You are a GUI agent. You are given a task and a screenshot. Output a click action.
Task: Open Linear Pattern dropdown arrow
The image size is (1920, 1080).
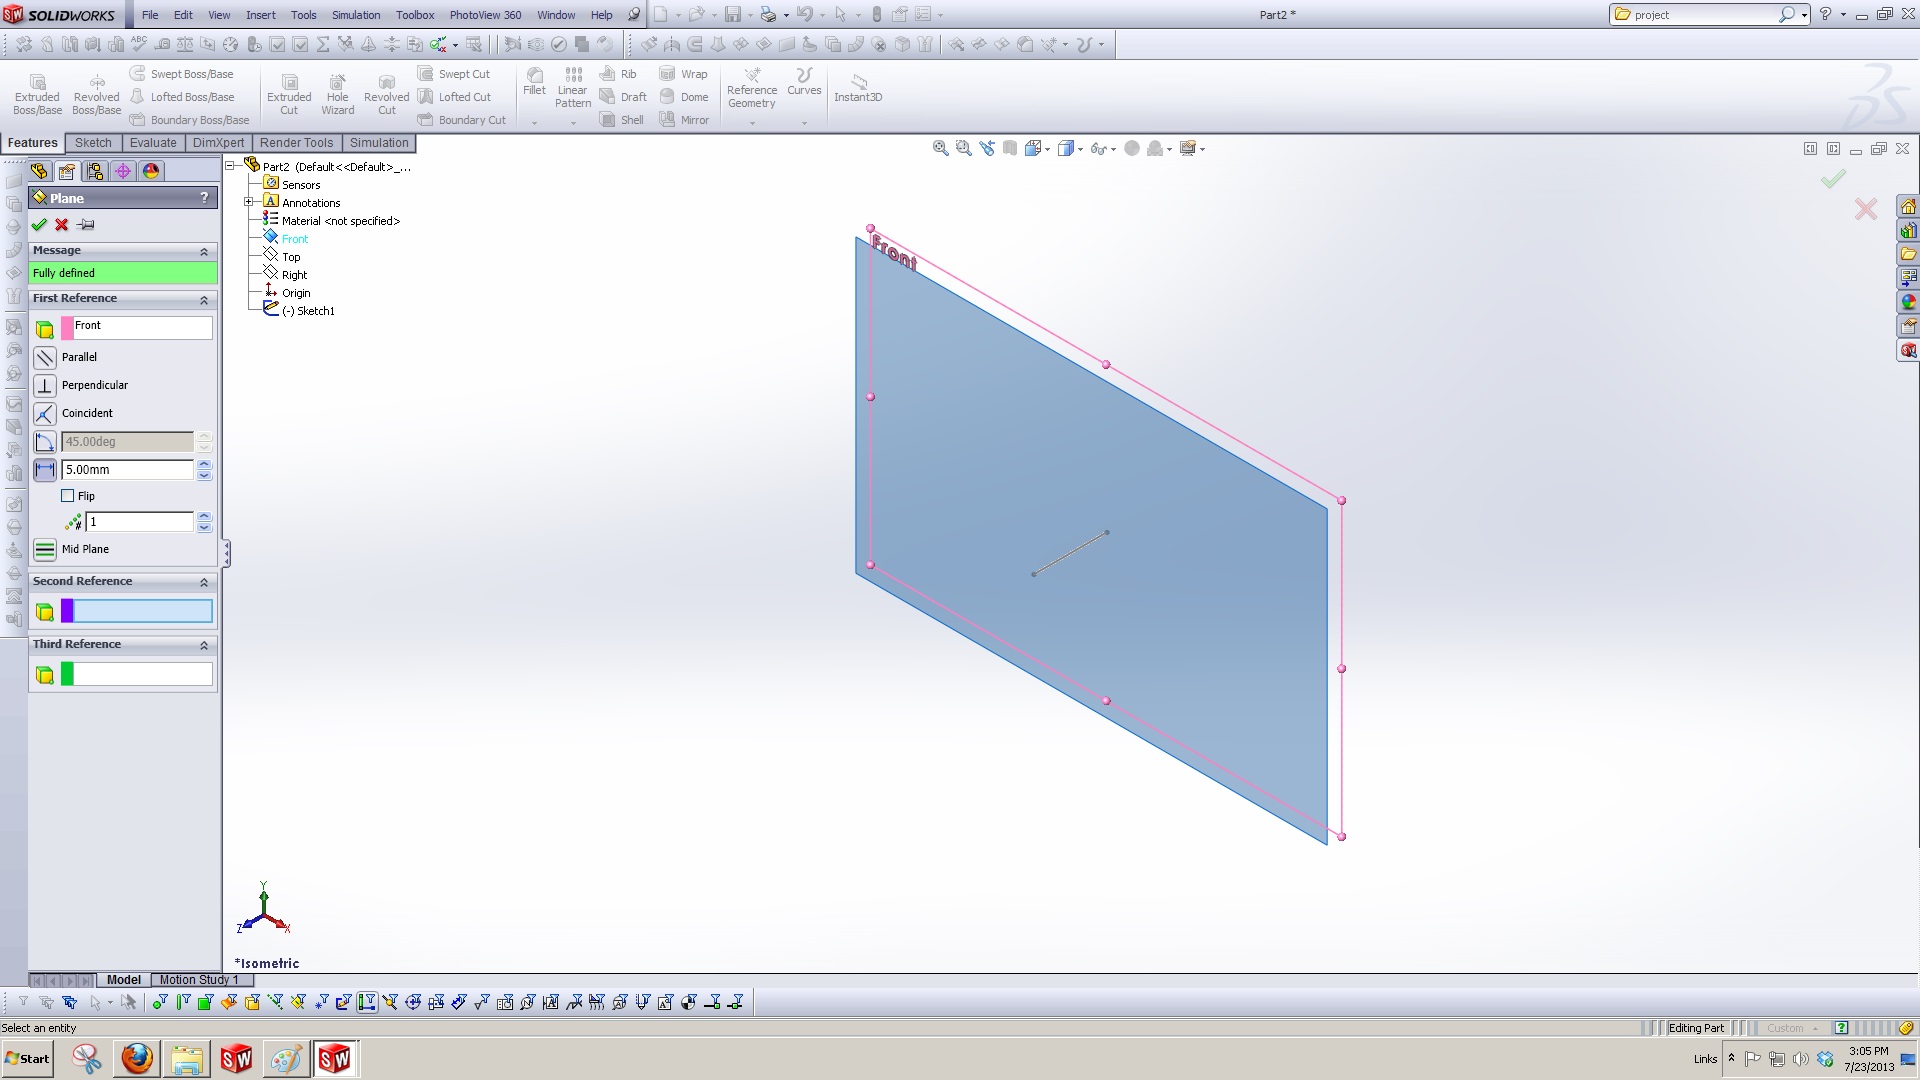click(573, 123)
